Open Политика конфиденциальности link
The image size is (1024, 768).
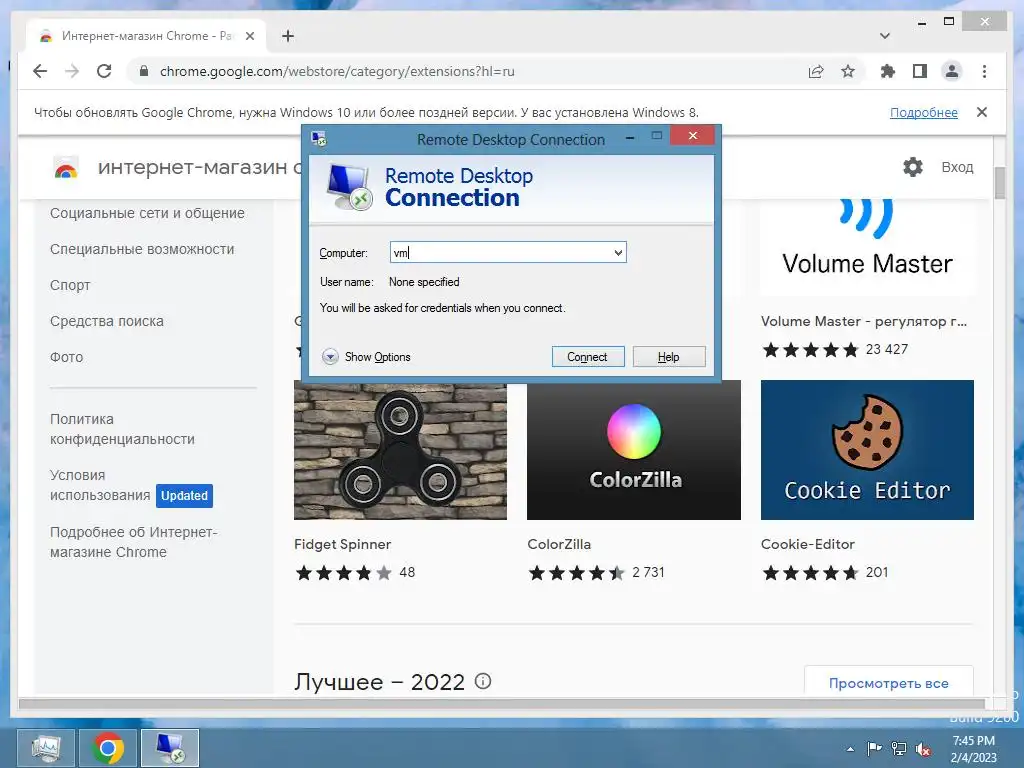point(122,429)
